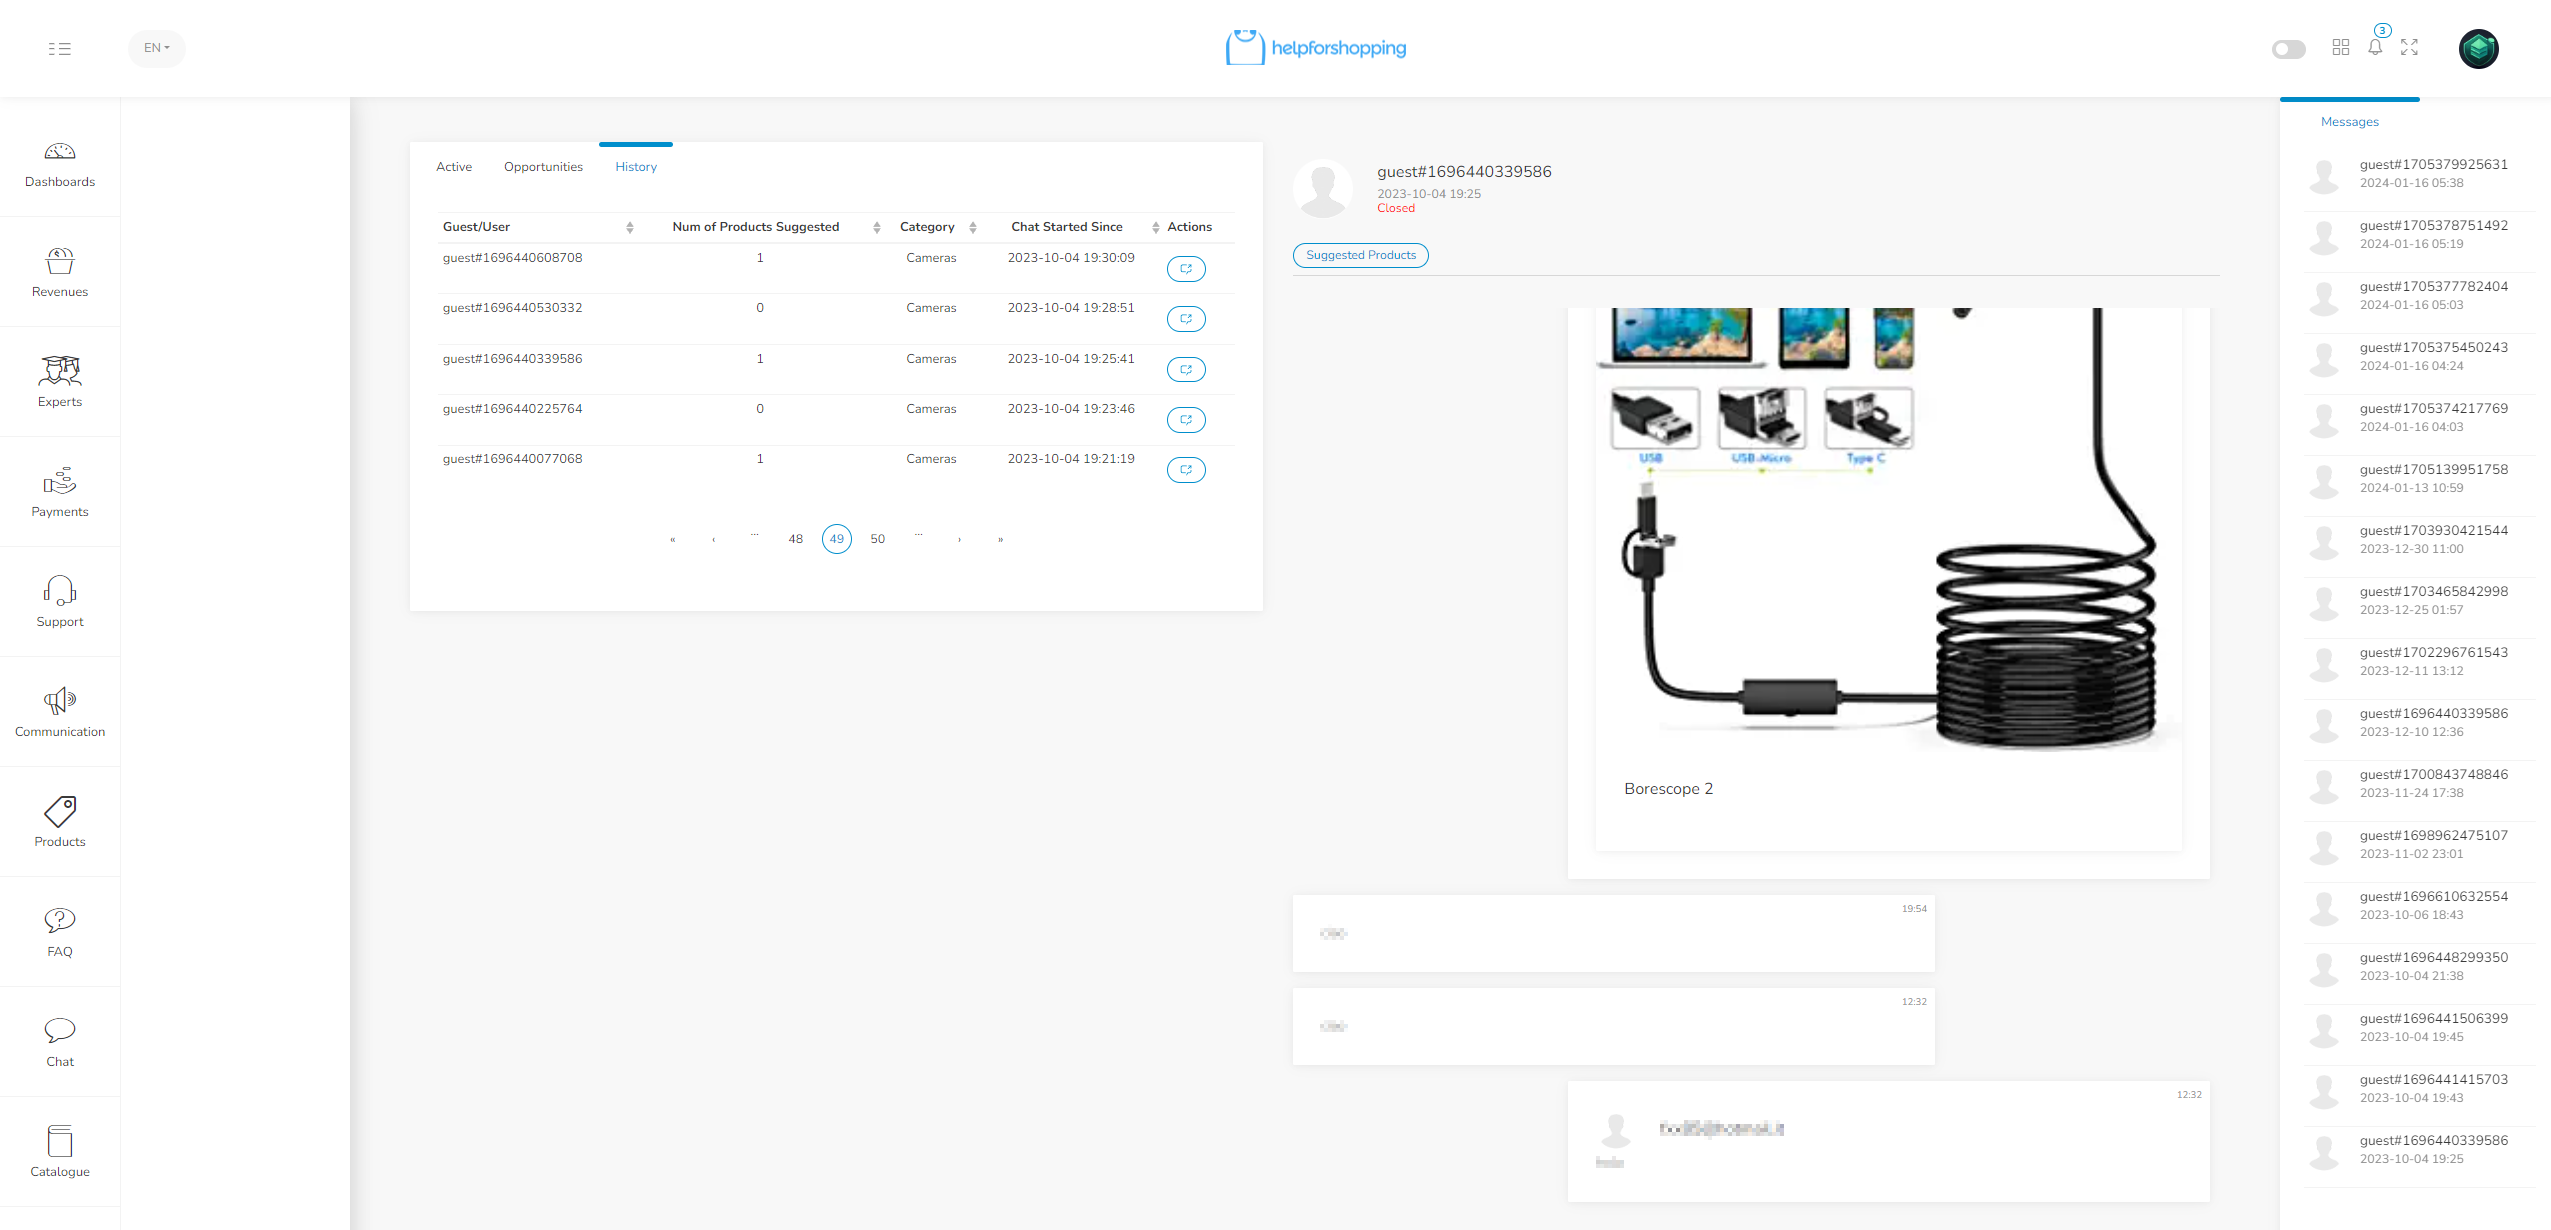Viewport: 2551px width, 1230px height.
Task: Click the notifications bell icon
Action: point(2375,47)
